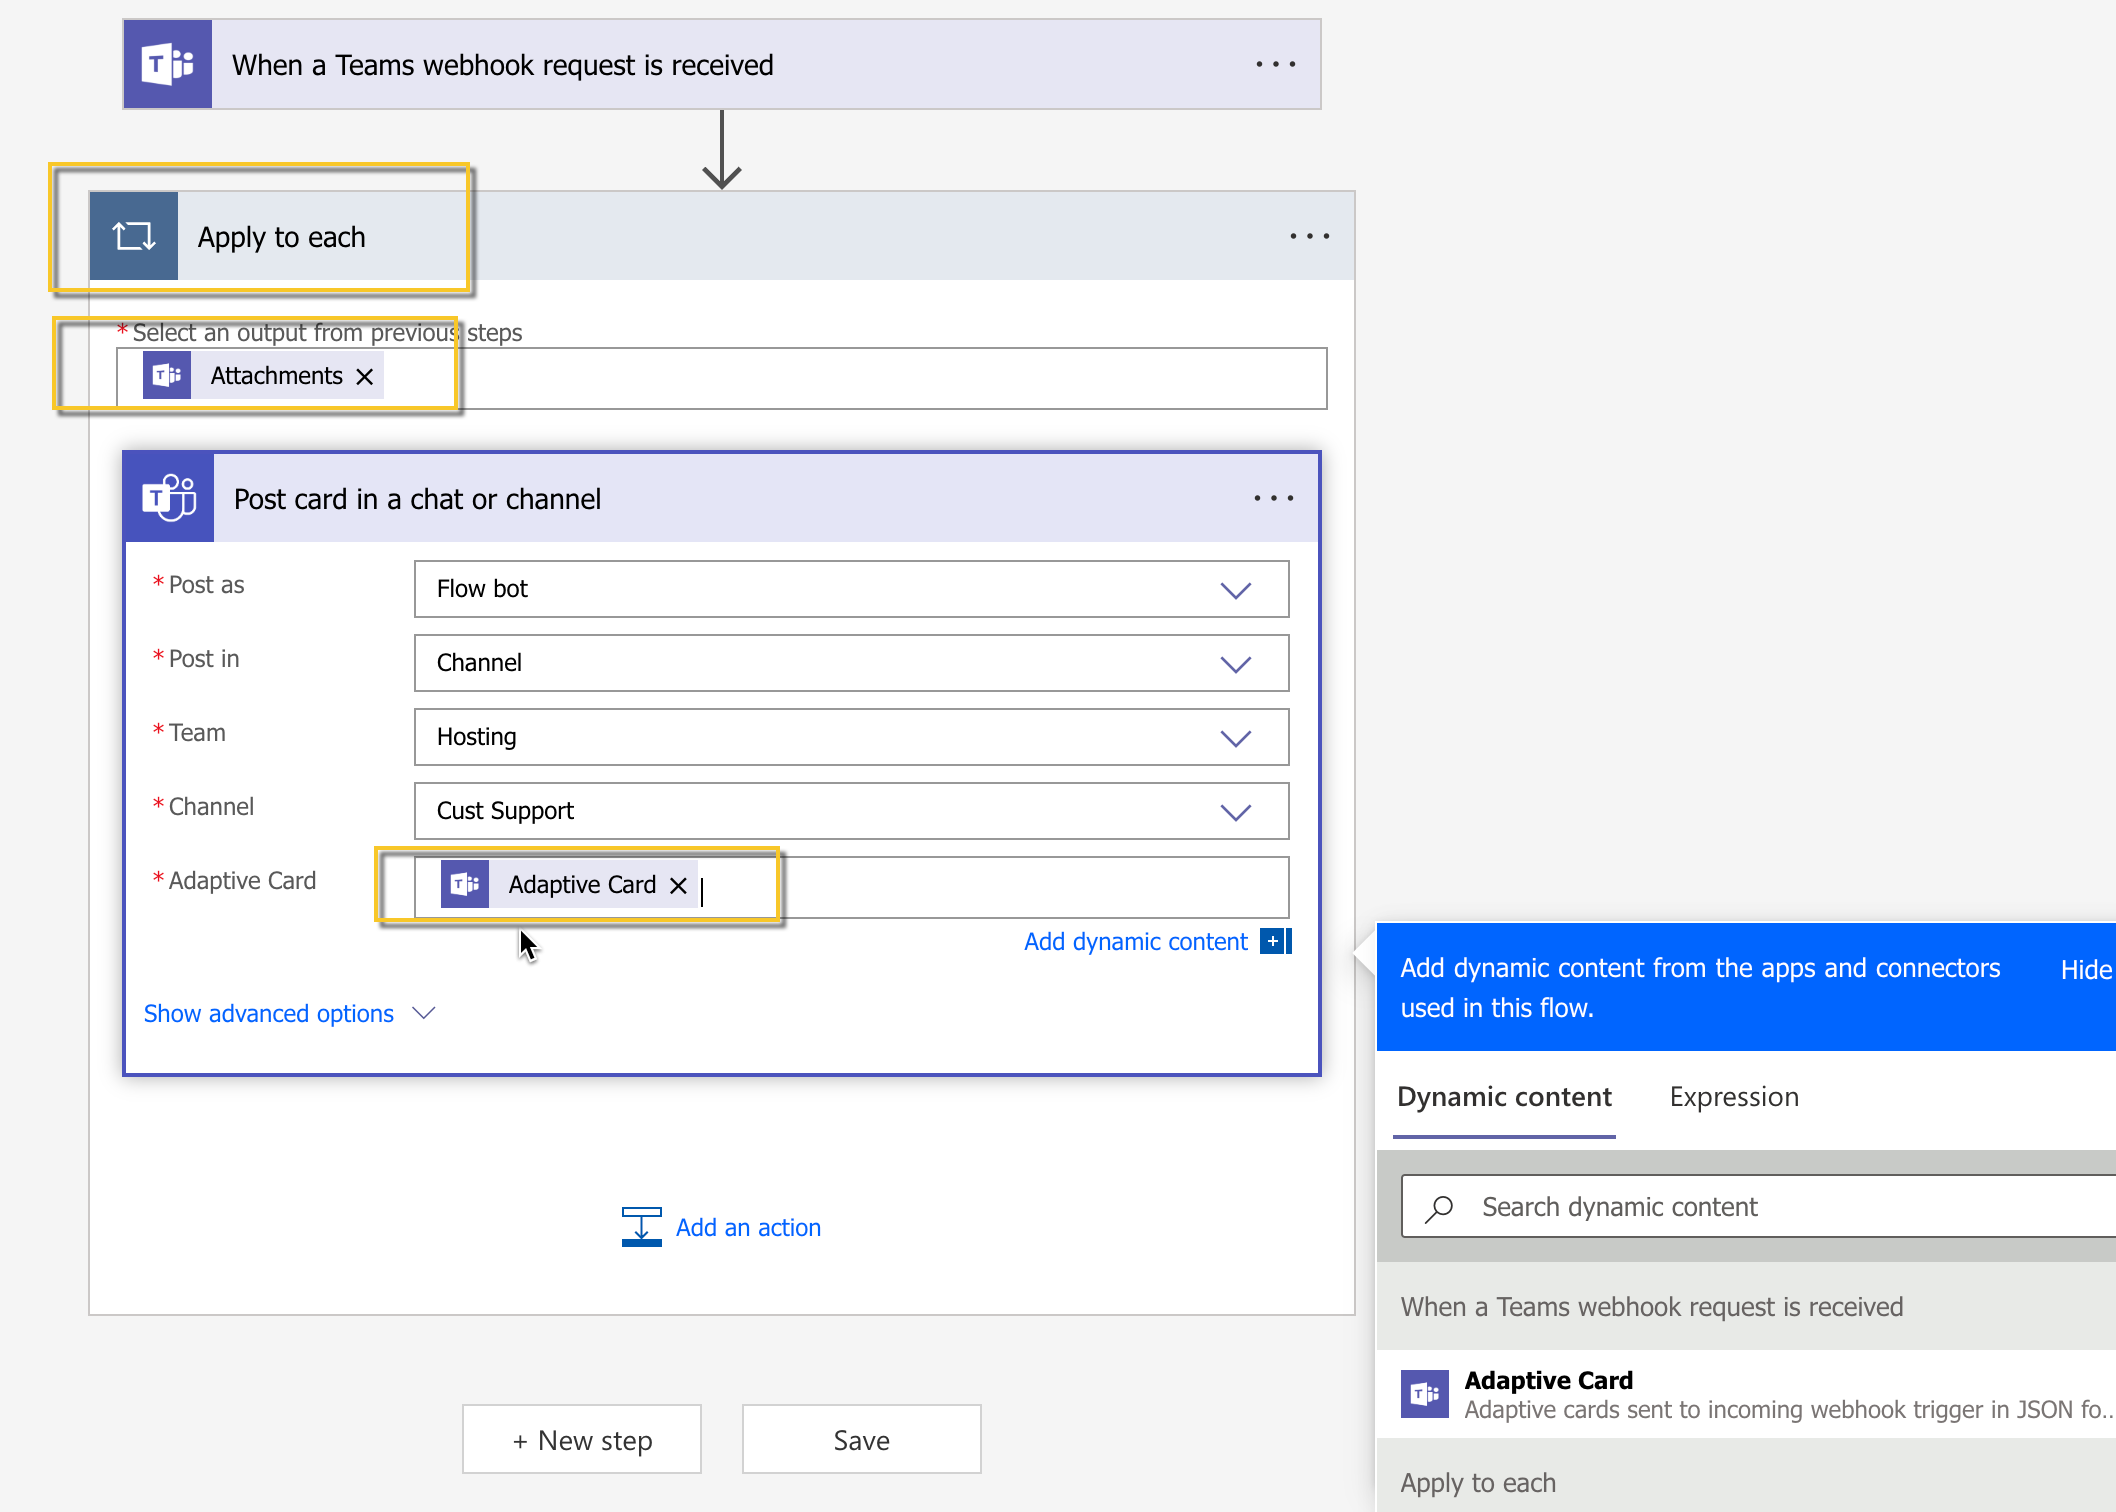Click the Save button

pyautogui.click(x=861, y=1440)
